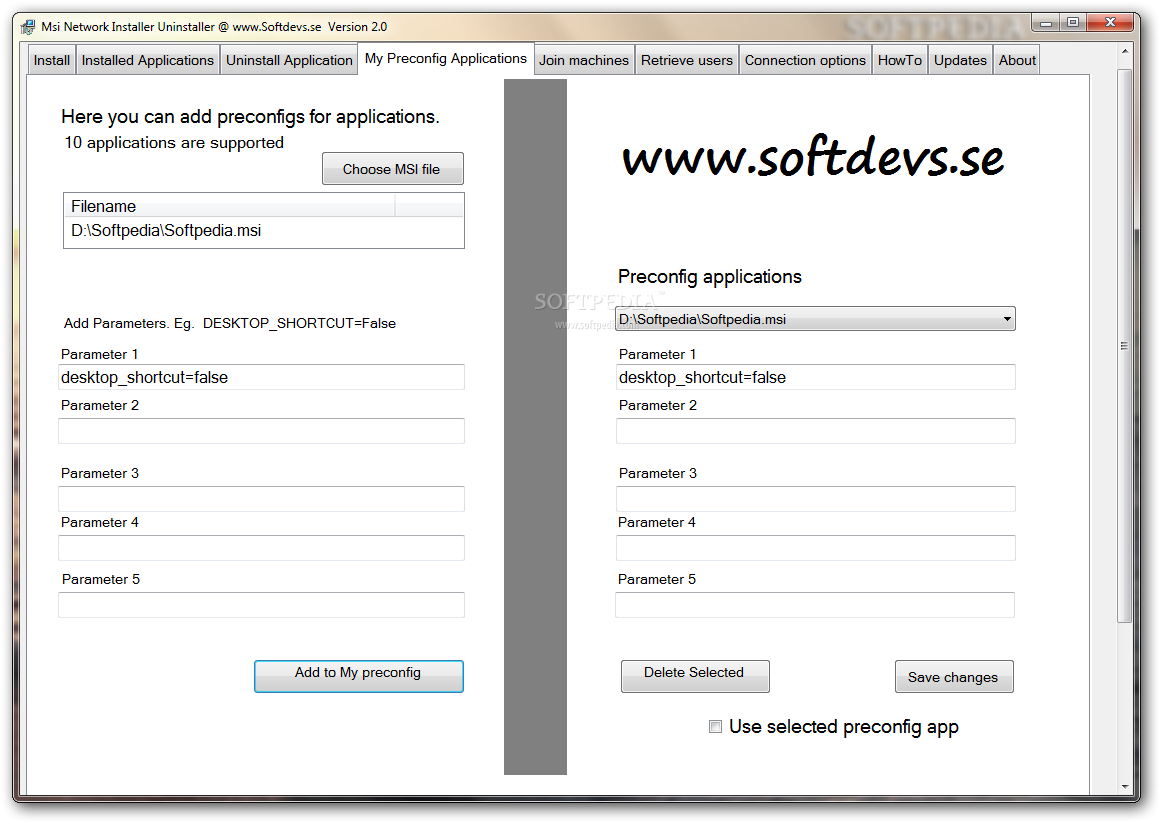Switch to Connection options tab

click(x=805, y=60)
